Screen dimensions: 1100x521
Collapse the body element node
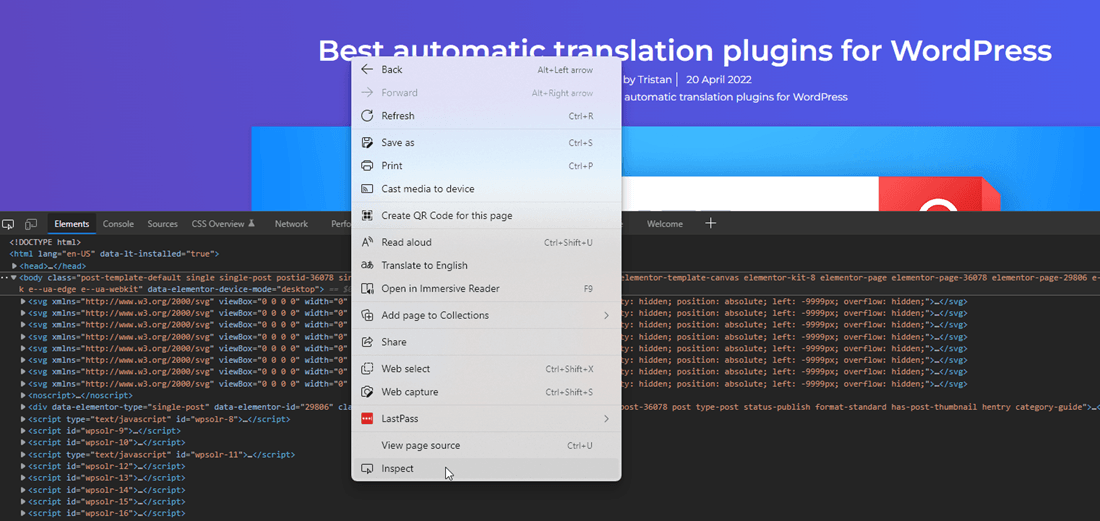[x=13, y=278]
